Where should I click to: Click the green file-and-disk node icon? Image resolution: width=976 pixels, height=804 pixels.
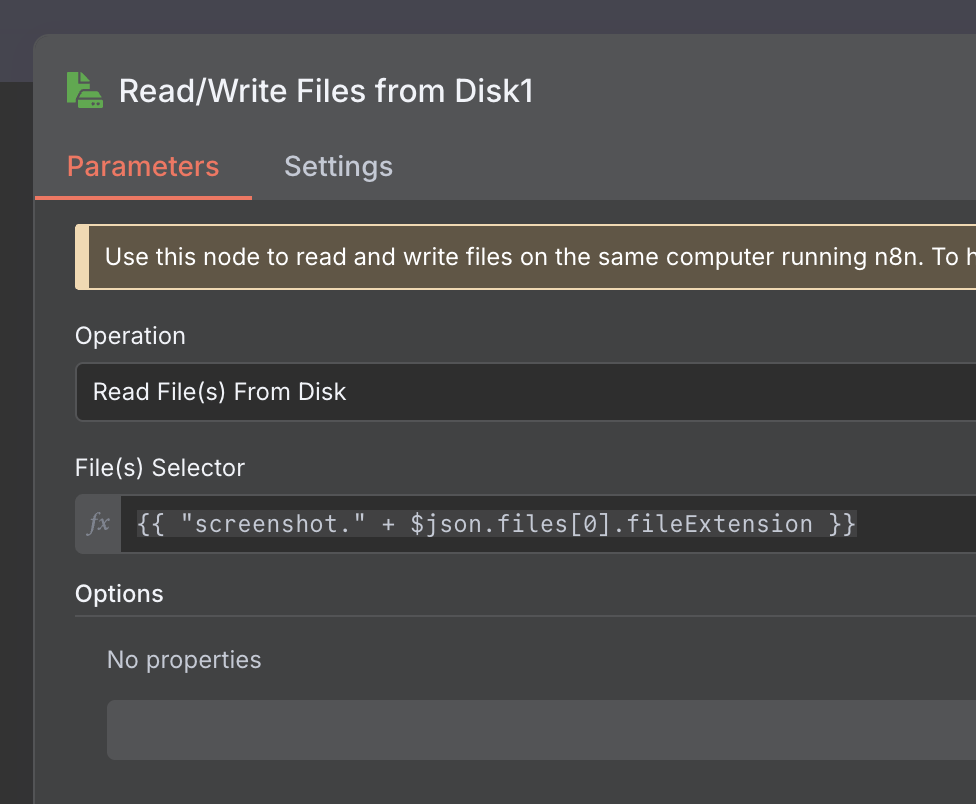(85, 90)
